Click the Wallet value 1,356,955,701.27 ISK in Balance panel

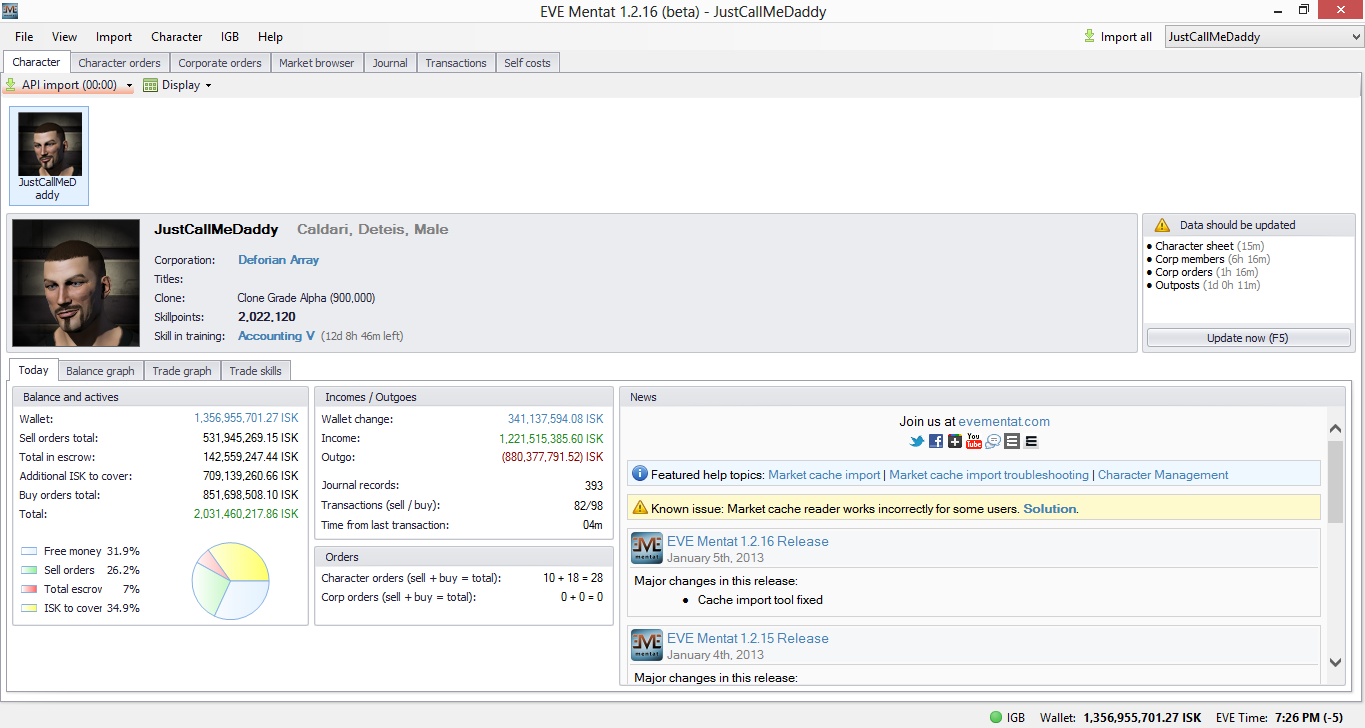(246, 419)
